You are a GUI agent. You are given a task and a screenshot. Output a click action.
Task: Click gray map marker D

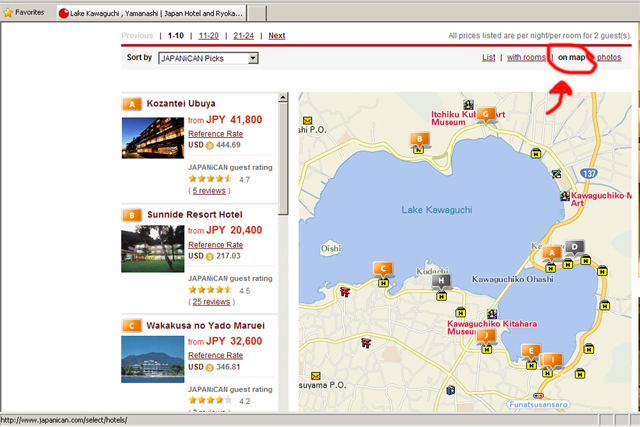(574, 247)
